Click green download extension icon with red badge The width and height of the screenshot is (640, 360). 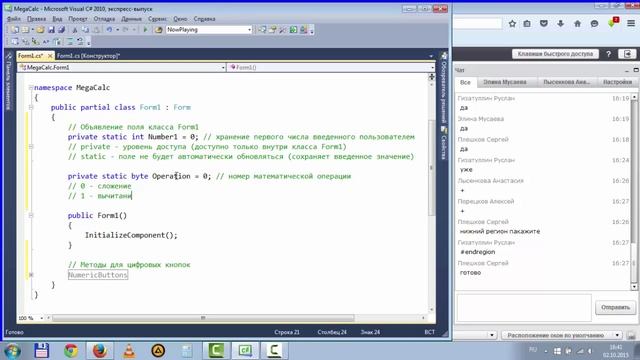(x=613, y=23)
